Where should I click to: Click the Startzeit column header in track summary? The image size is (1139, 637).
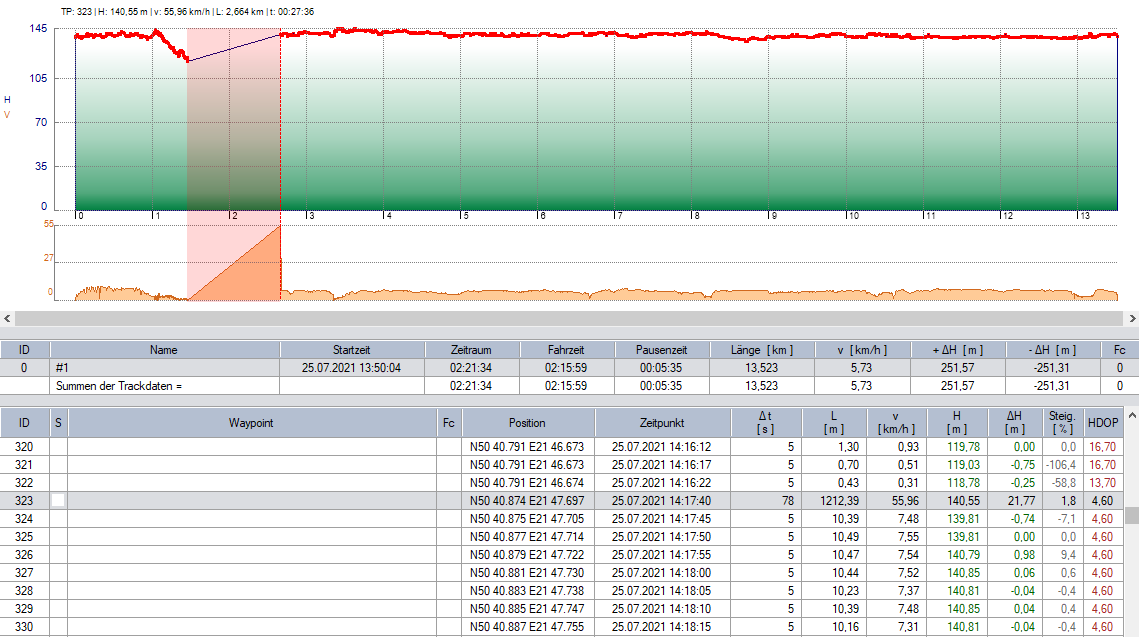352,350
